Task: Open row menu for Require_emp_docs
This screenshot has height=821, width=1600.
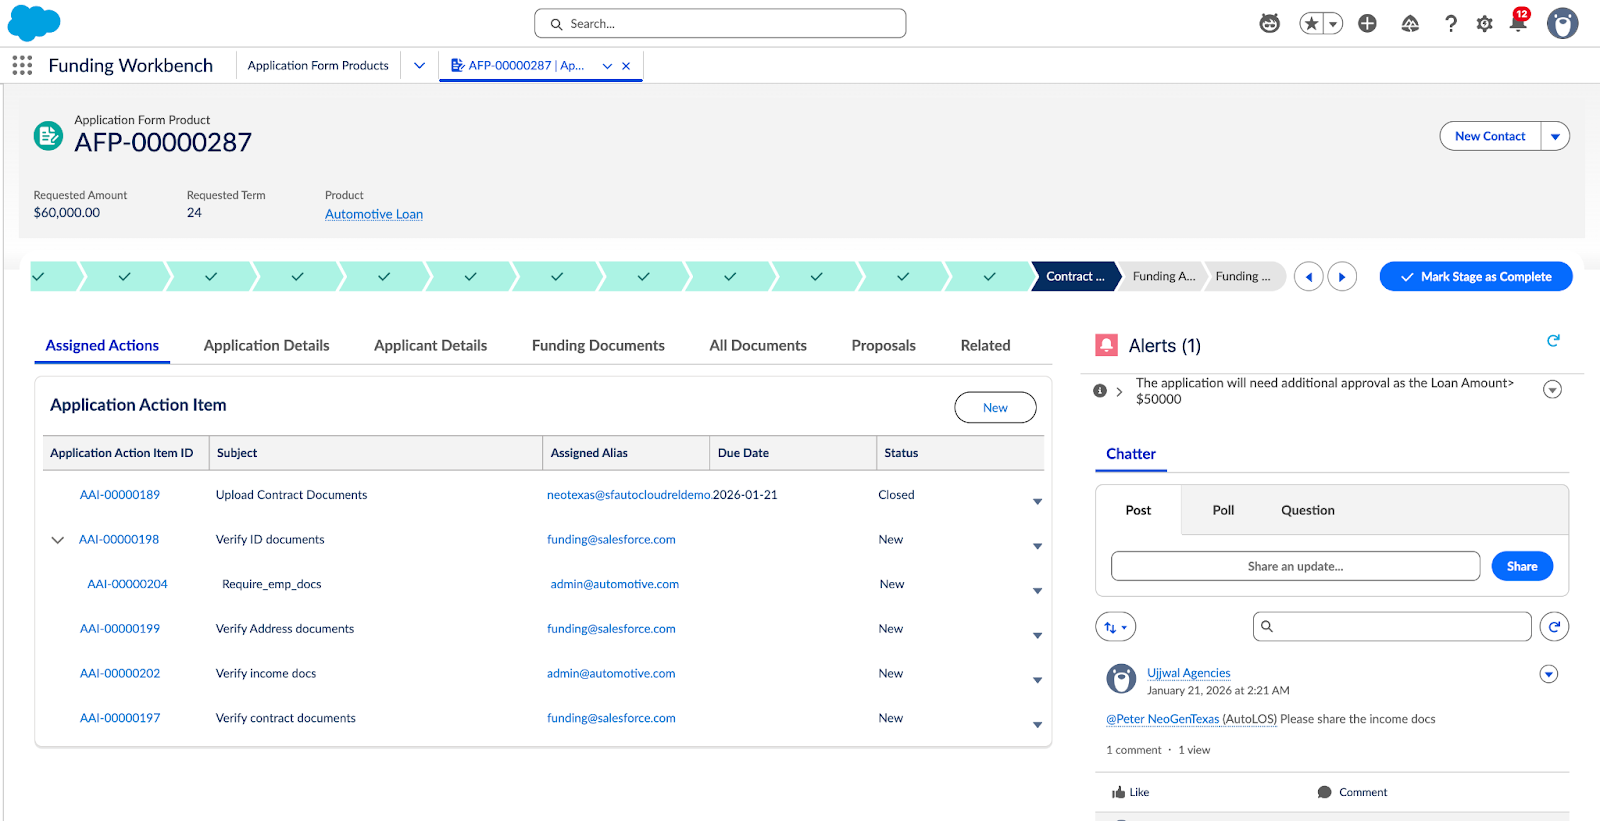Action: click(x=1037, y=590)
